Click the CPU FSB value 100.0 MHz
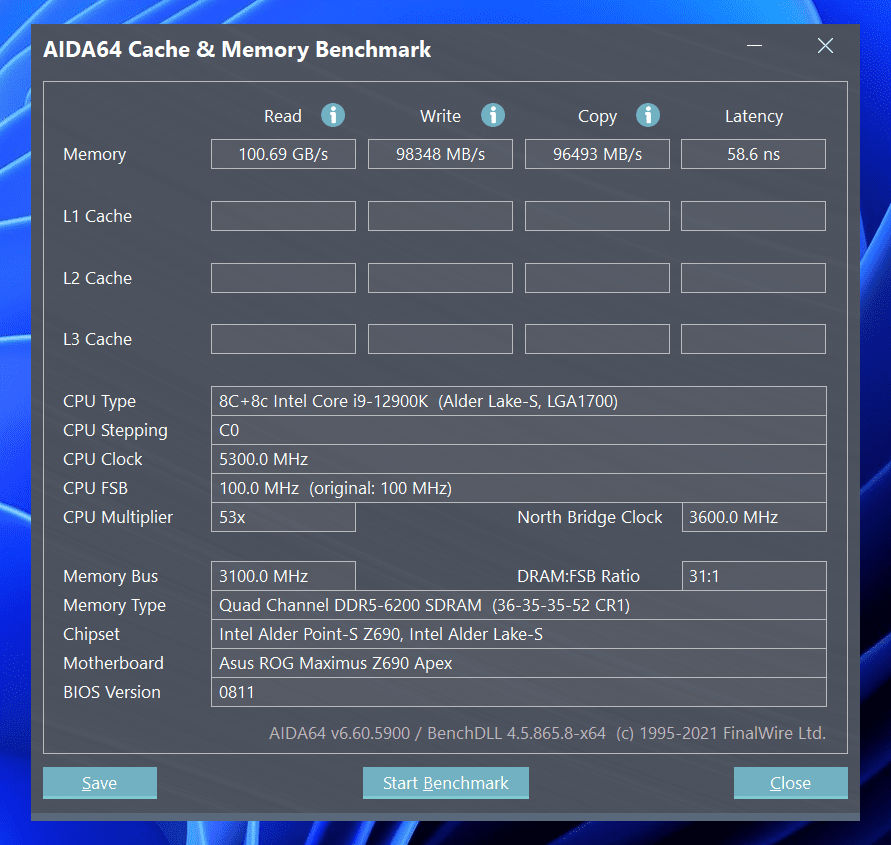The height and width of the screenshot is (845, 891). pos(519,488)
